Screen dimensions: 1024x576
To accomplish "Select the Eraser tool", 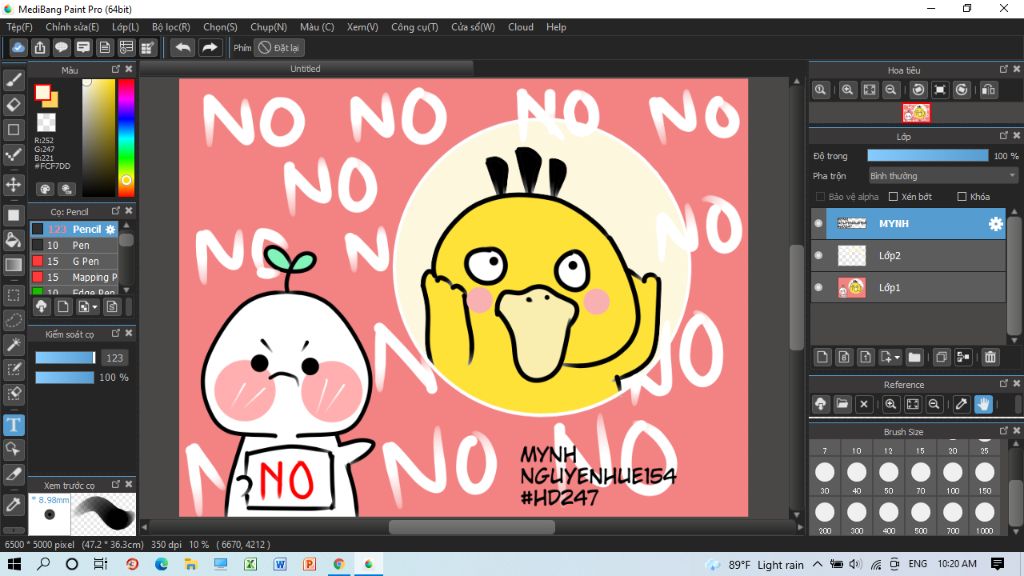I will point(14,104).
